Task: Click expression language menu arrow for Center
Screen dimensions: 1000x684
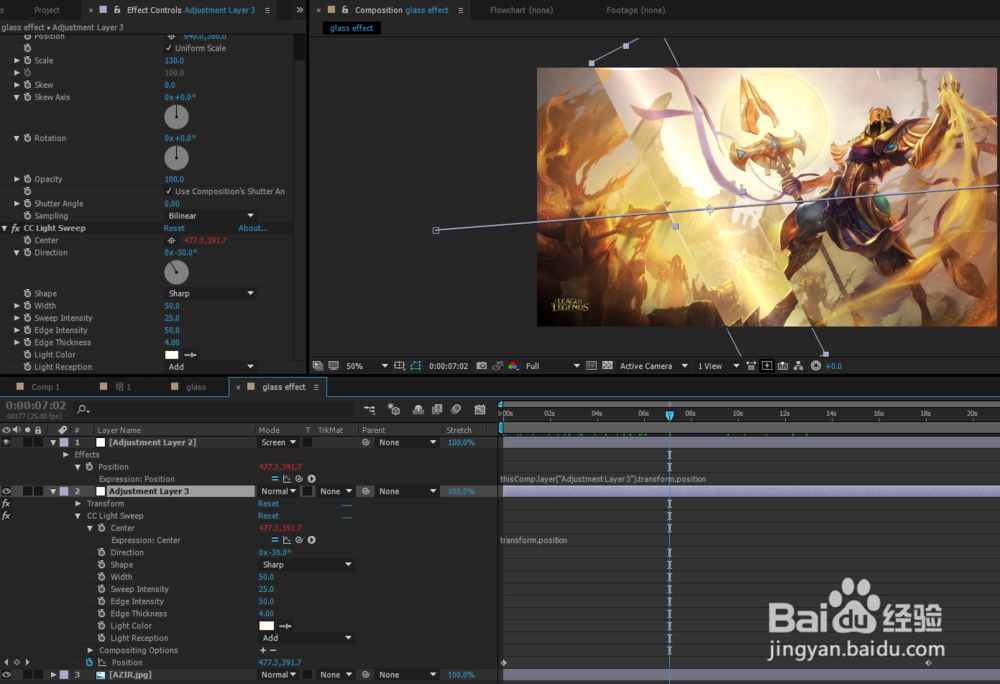Action: (311, 540)
